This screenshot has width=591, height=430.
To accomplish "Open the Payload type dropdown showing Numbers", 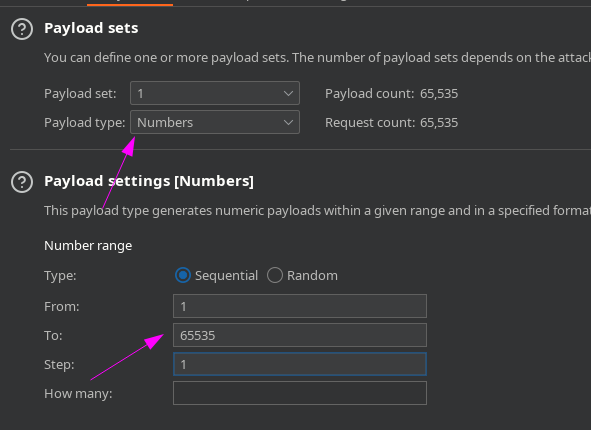I will (215, 122).
